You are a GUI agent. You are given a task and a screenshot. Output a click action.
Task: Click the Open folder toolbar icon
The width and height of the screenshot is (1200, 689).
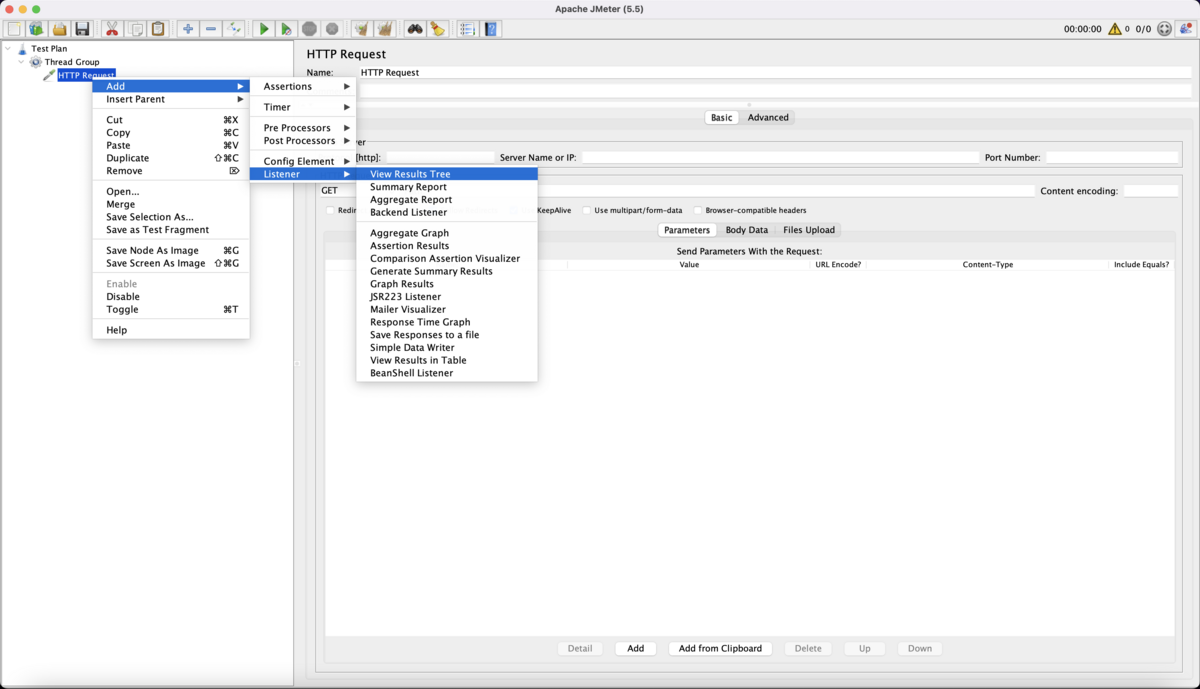60,29
